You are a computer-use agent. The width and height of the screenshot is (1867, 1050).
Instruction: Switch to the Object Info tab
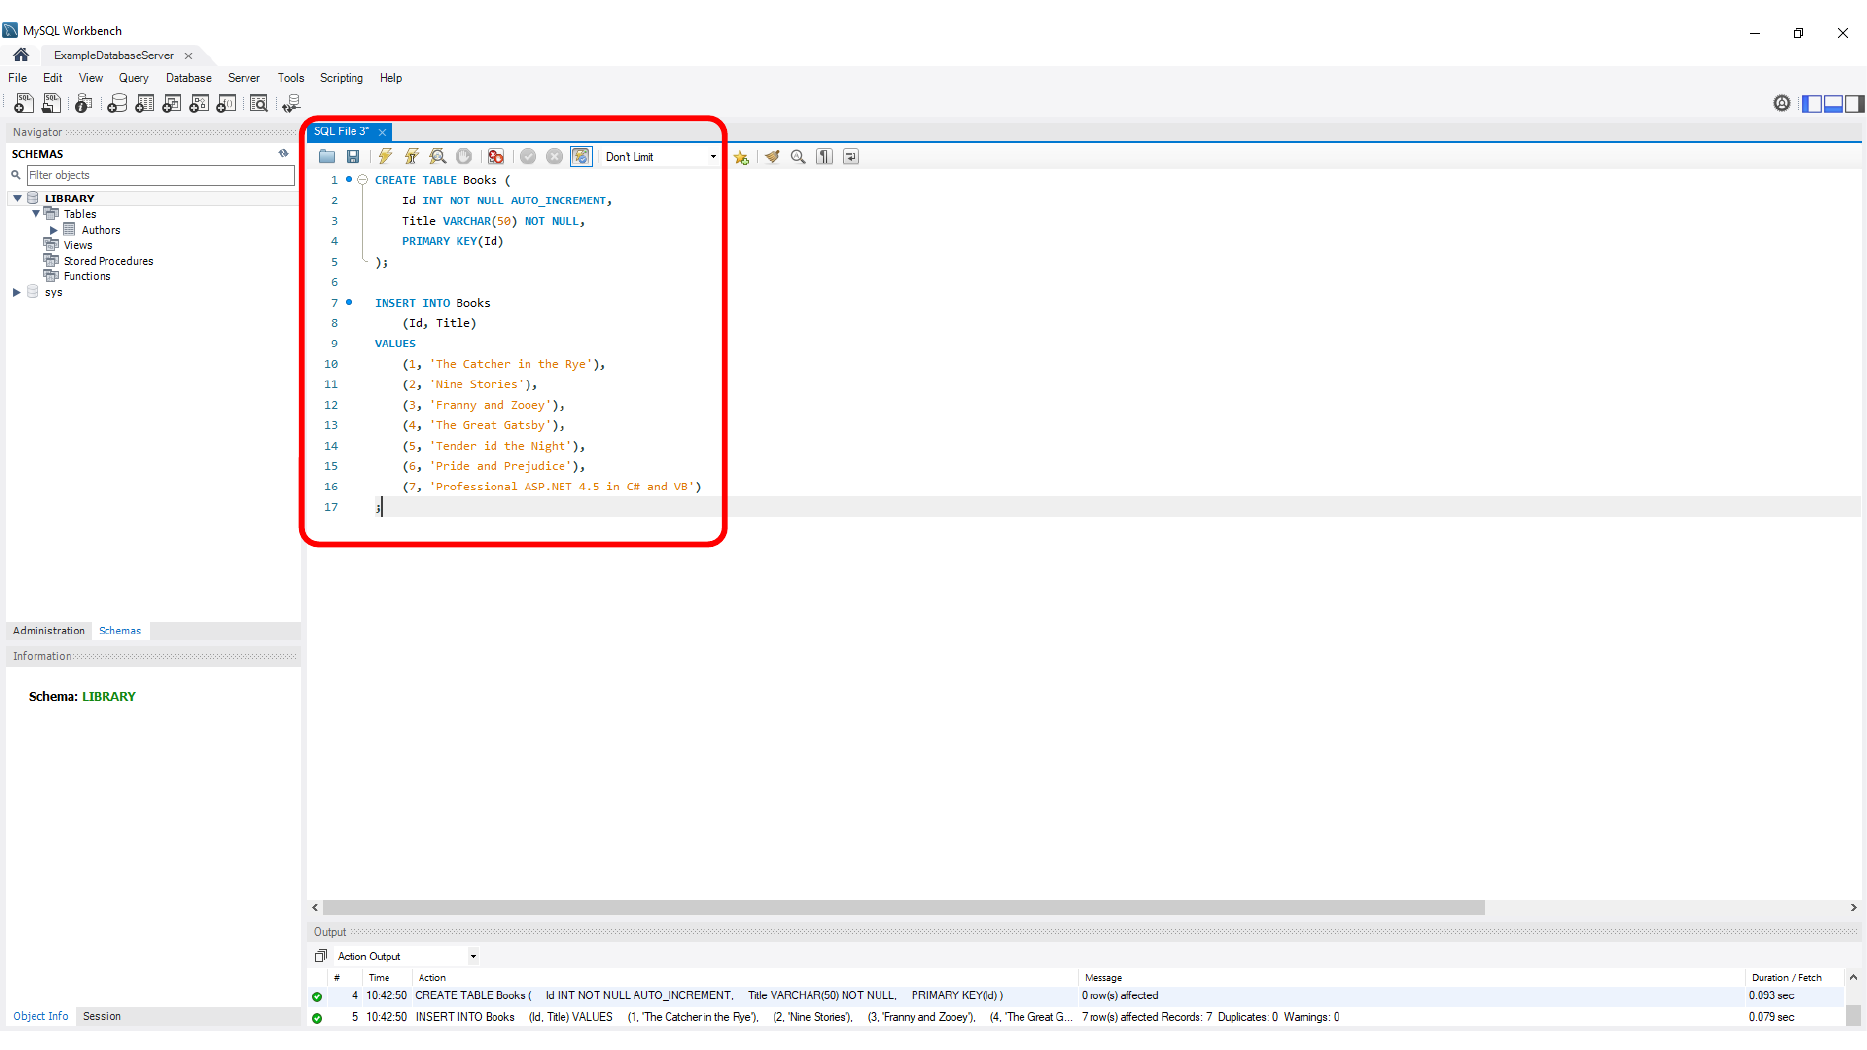pos(41,1016)
